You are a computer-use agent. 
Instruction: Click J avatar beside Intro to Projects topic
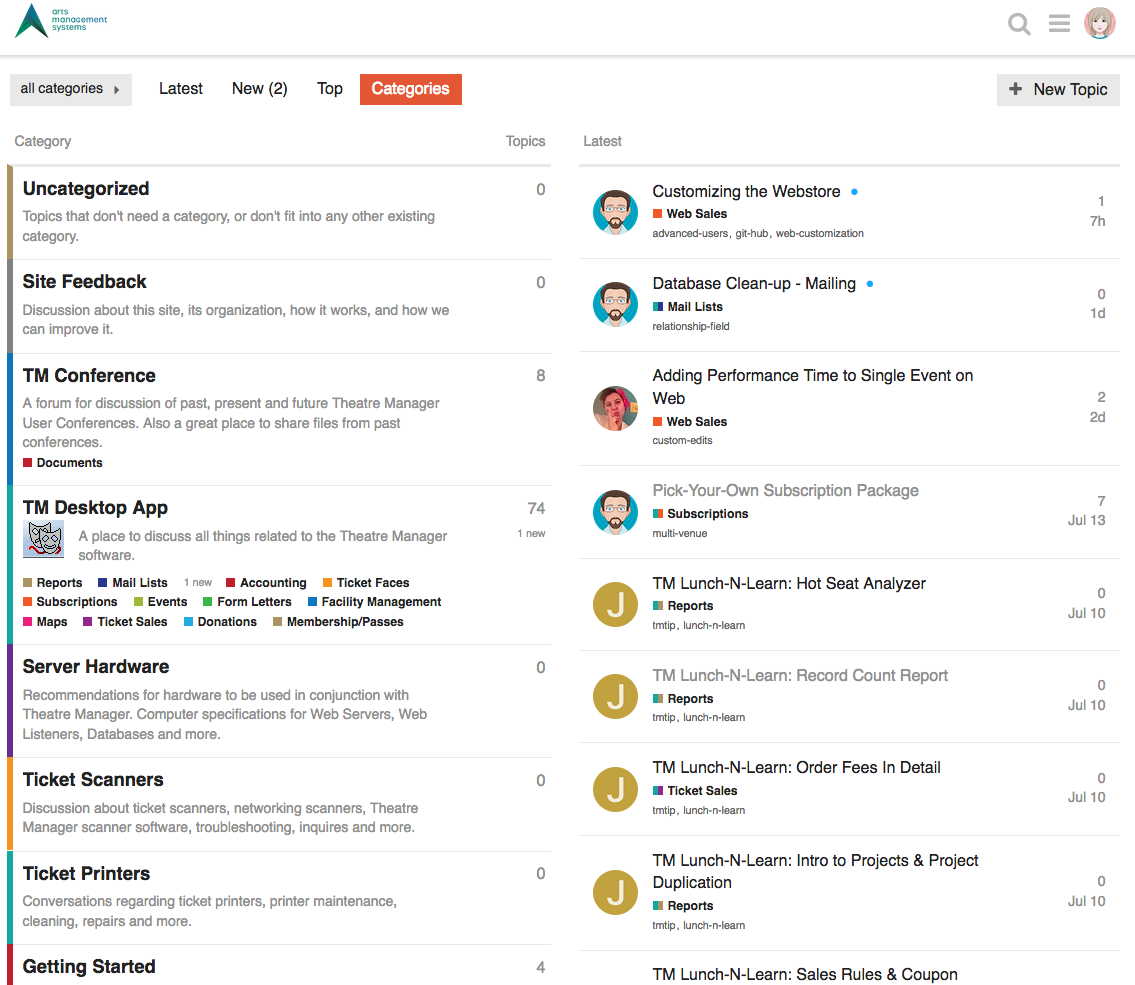click(615, 892)
